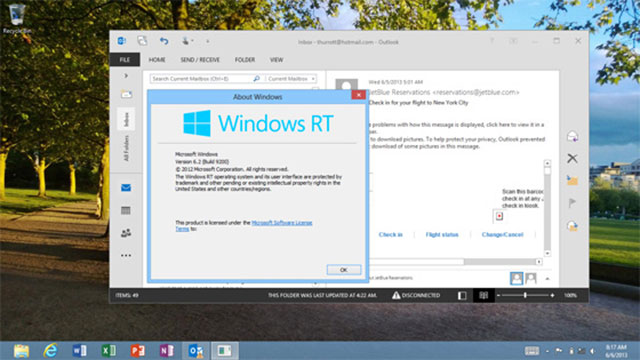Viewport: 640px width, 360px height.
Task: Select the Inbox vertical label
Action: (126, 119)
